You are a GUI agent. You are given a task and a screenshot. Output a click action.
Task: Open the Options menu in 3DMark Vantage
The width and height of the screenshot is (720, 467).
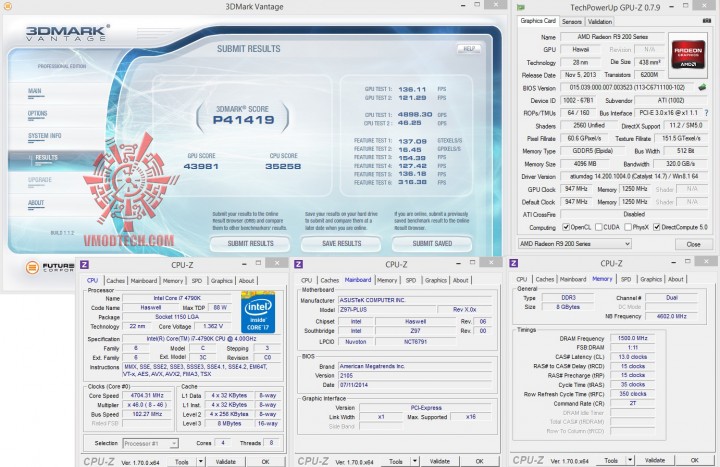[38, 114]
